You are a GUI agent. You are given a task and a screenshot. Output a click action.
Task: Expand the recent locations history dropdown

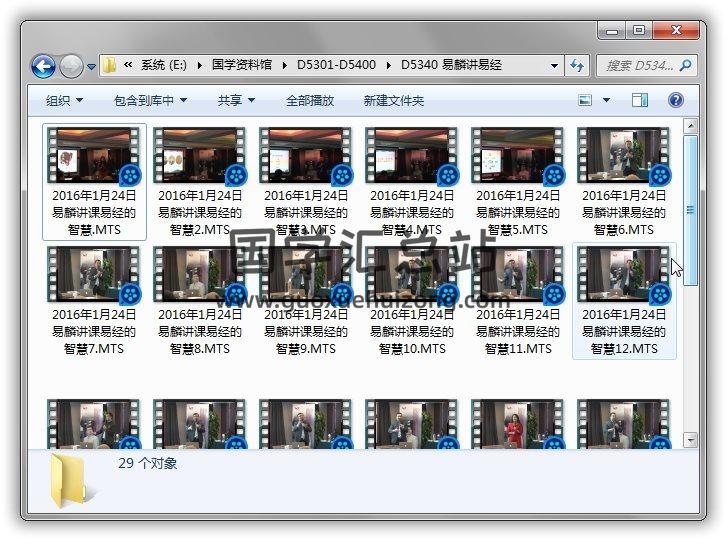pos(92,67)
